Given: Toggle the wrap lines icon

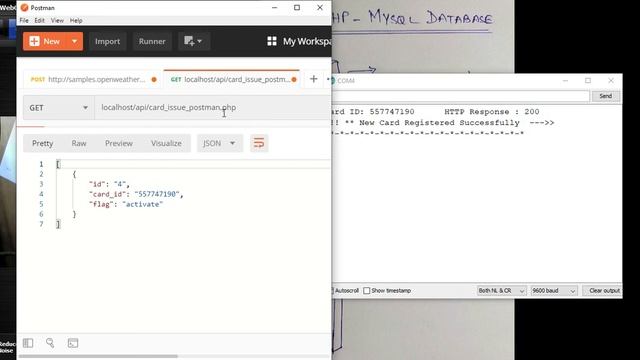Looking at the screenshot, I should tap(259, 143).
